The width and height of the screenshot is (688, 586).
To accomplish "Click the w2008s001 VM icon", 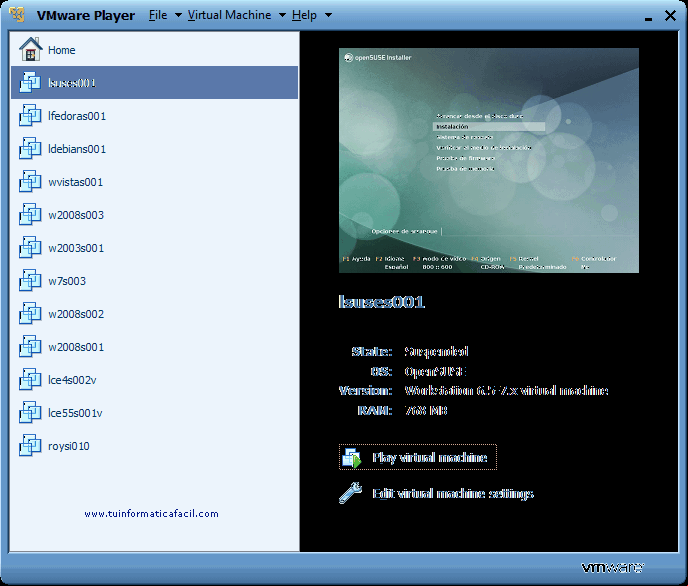I will coord(30,347).
